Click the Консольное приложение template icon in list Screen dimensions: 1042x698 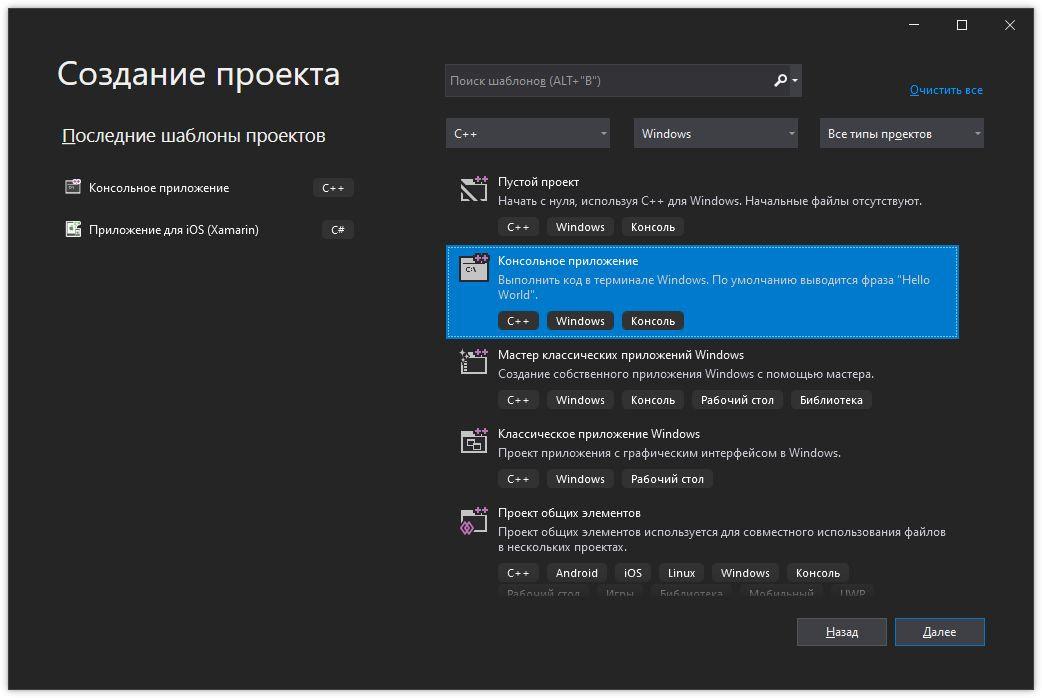tap(473, 268)
